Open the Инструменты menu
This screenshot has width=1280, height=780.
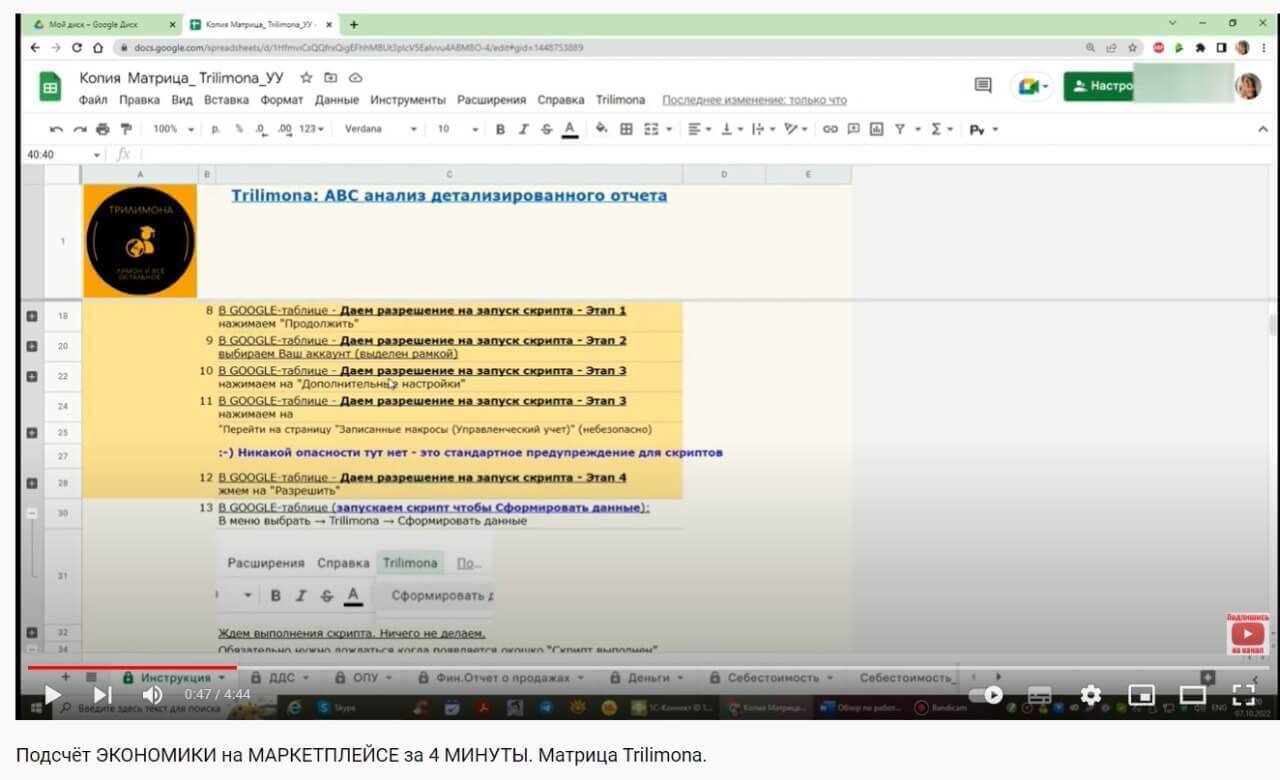pyautogui.click(x=408, y=100)
